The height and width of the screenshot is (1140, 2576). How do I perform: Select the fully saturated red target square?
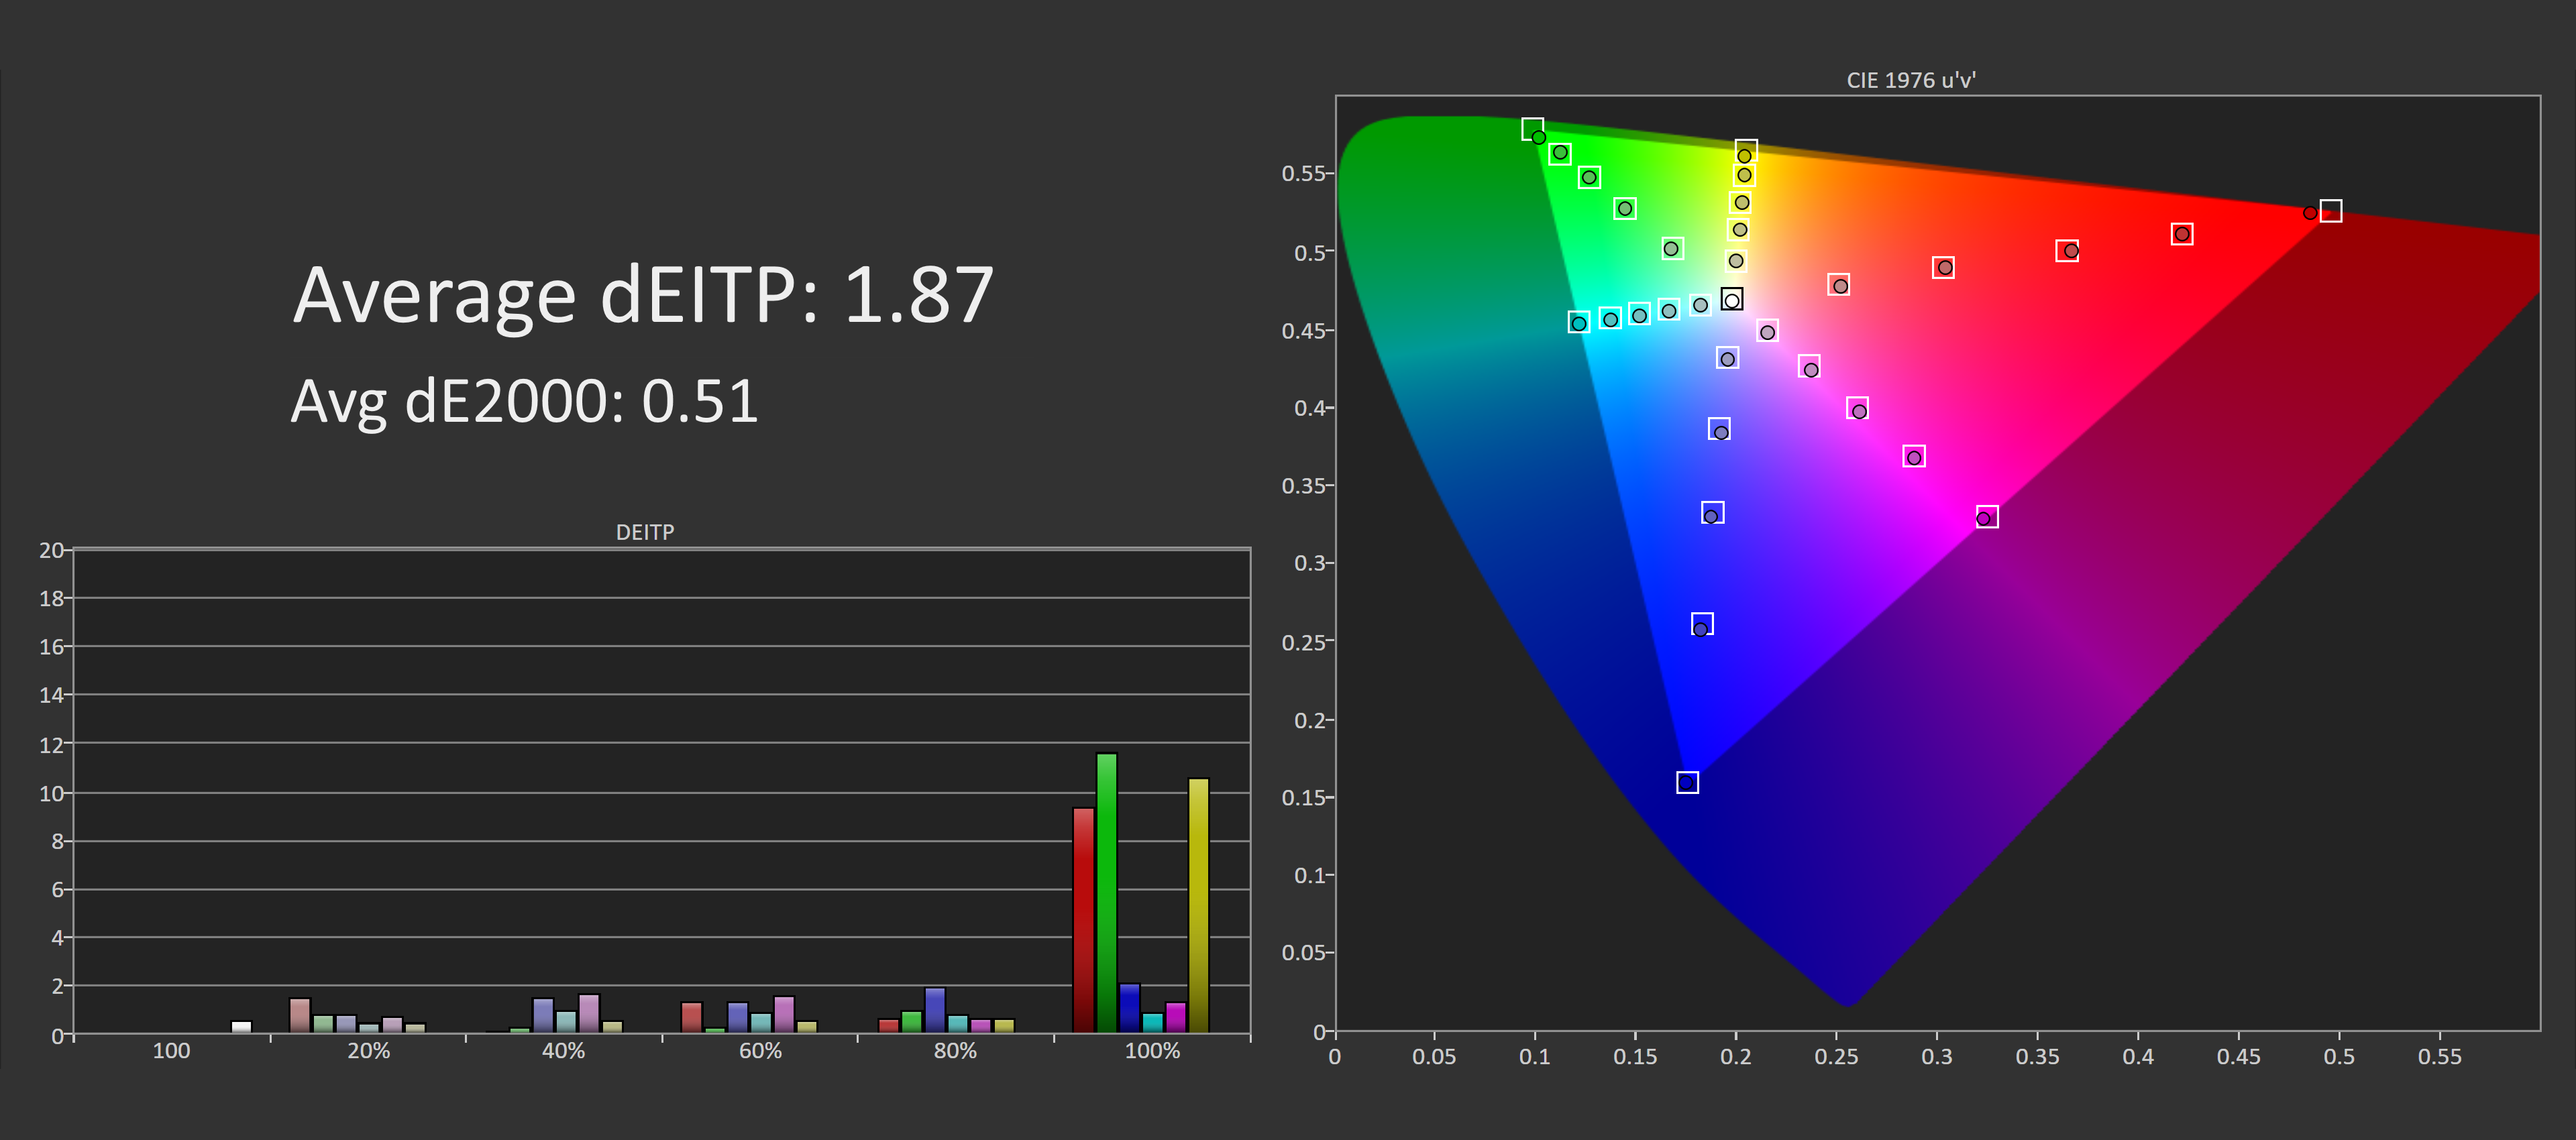pyautogui.click(x=2330, y=211)
